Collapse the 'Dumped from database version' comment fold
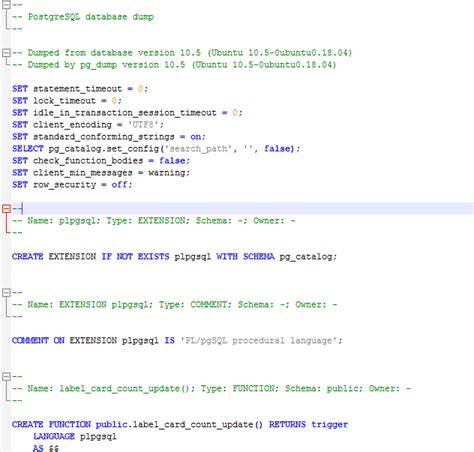The height and width of the screenshot is (452, 474). click(x=6, y=53)
